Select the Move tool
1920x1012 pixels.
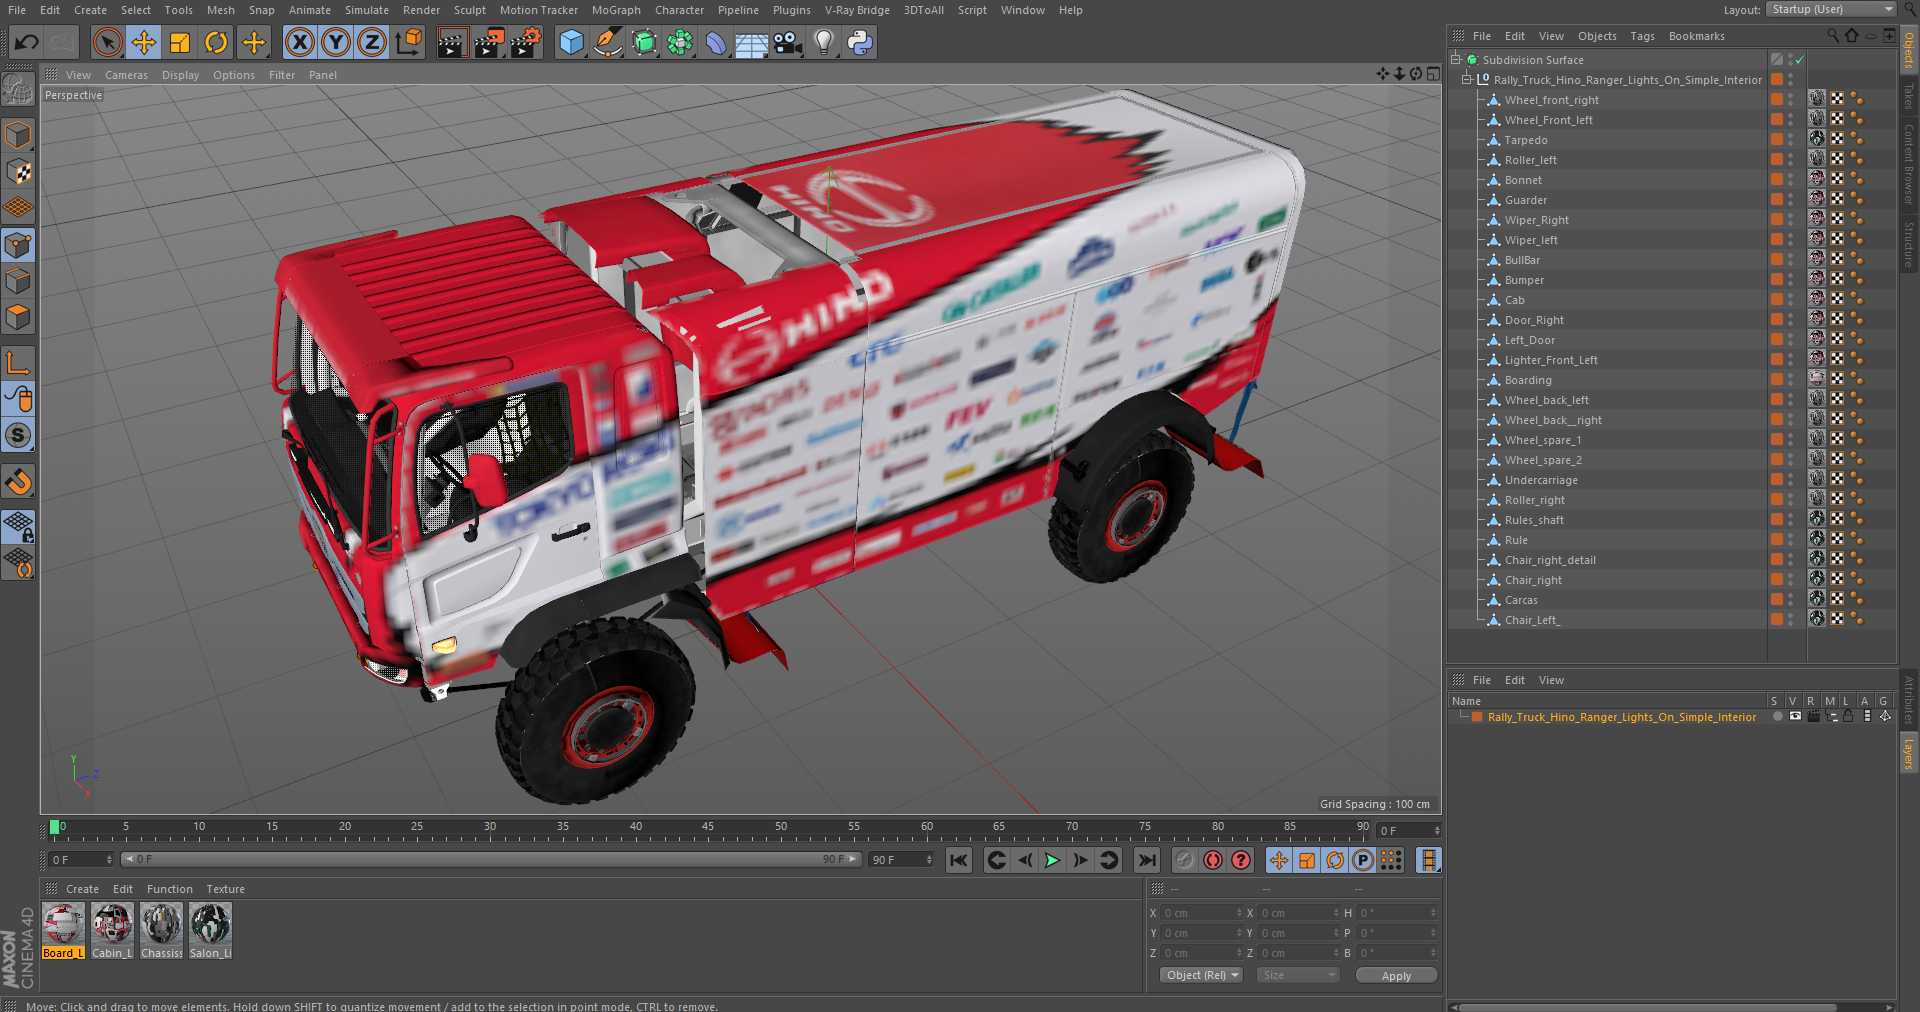point(144,42)
